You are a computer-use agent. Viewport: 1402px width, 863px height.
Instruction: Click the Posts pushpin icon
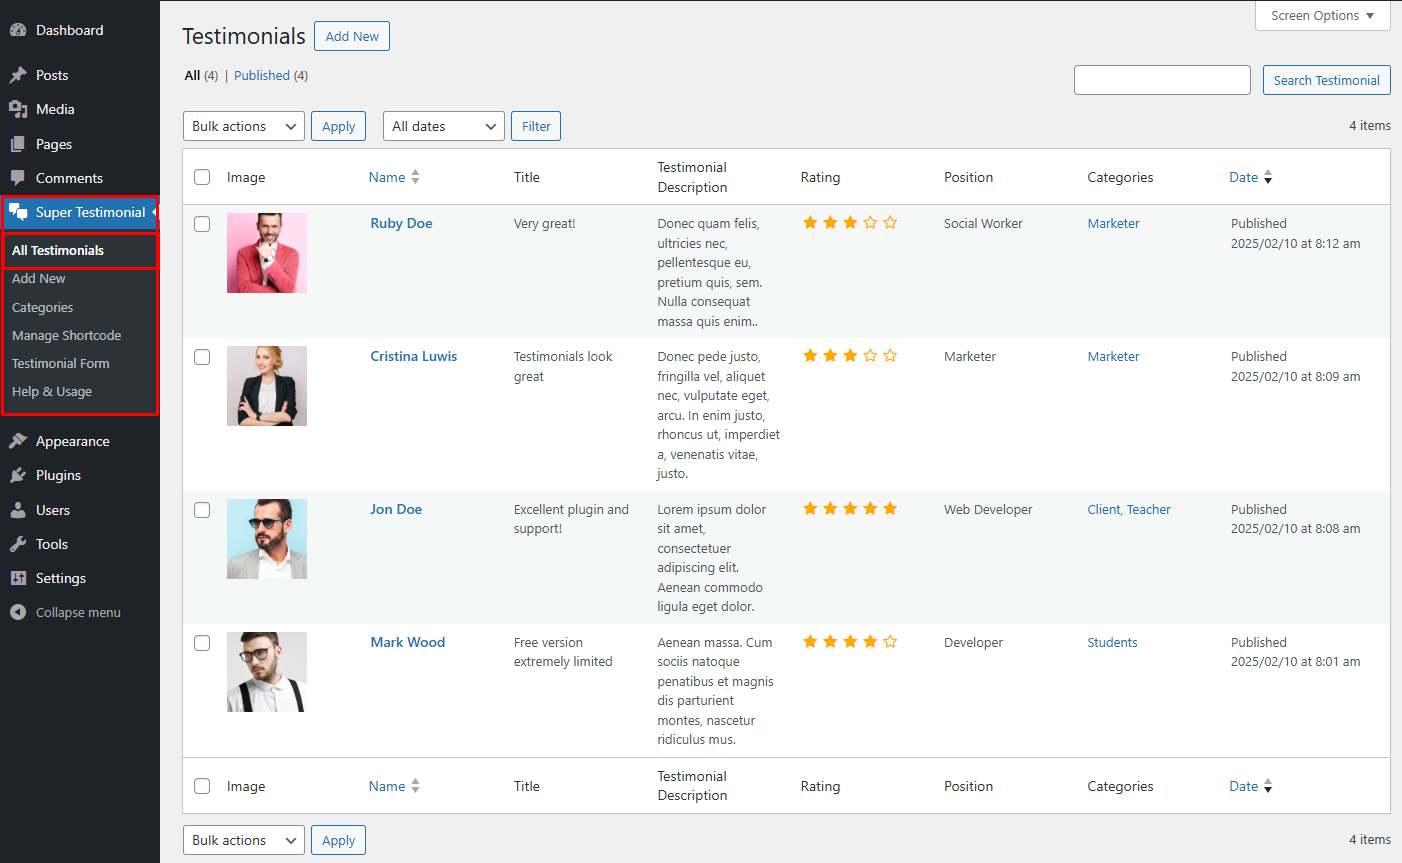(18, 75)
